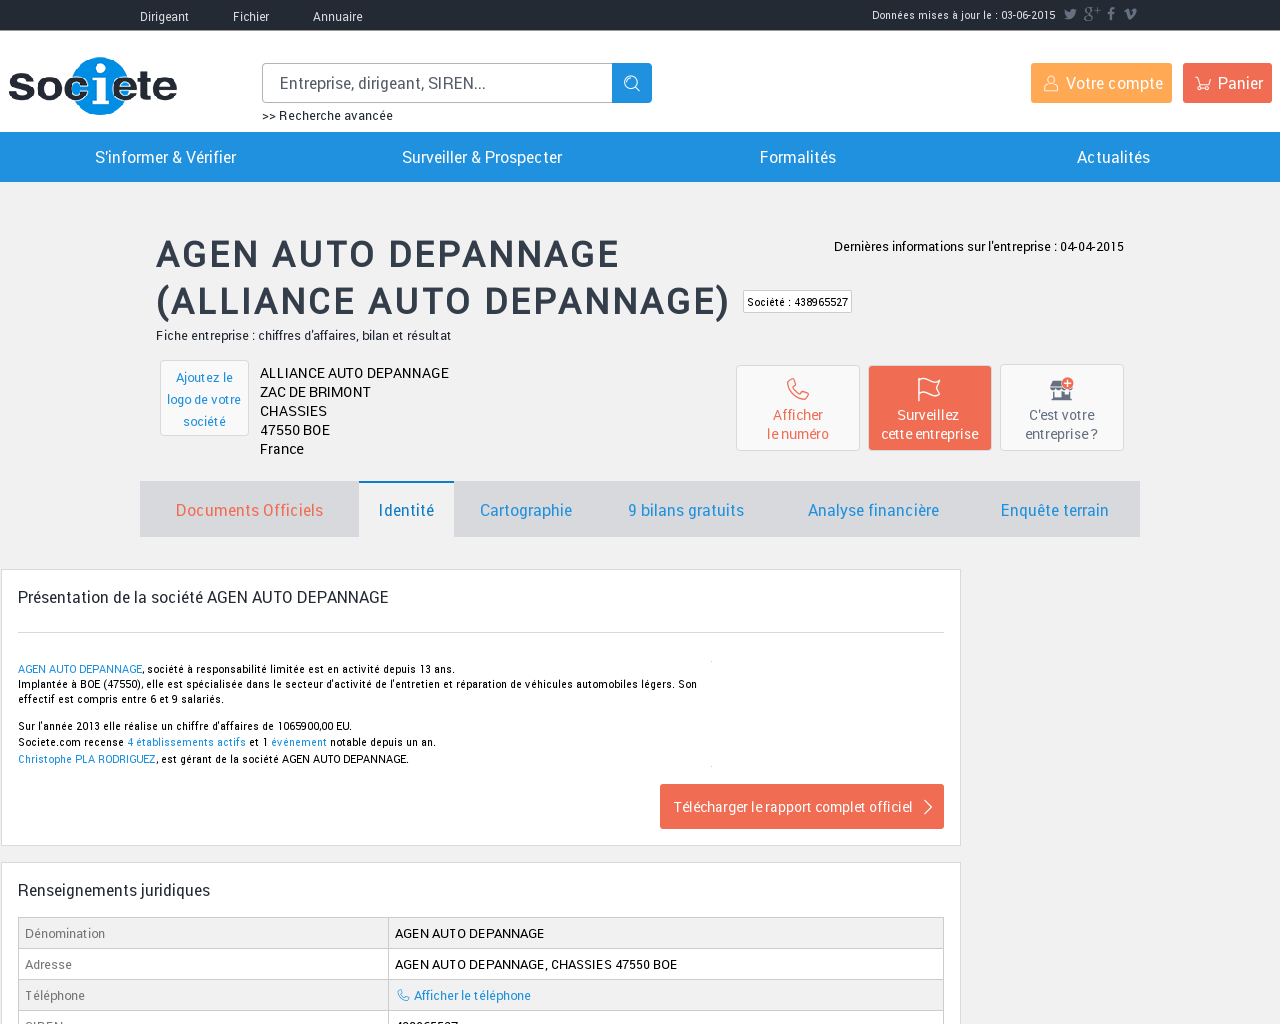Open Actualités menu
1280x1024 pixels.
[x=1113, y=157]
